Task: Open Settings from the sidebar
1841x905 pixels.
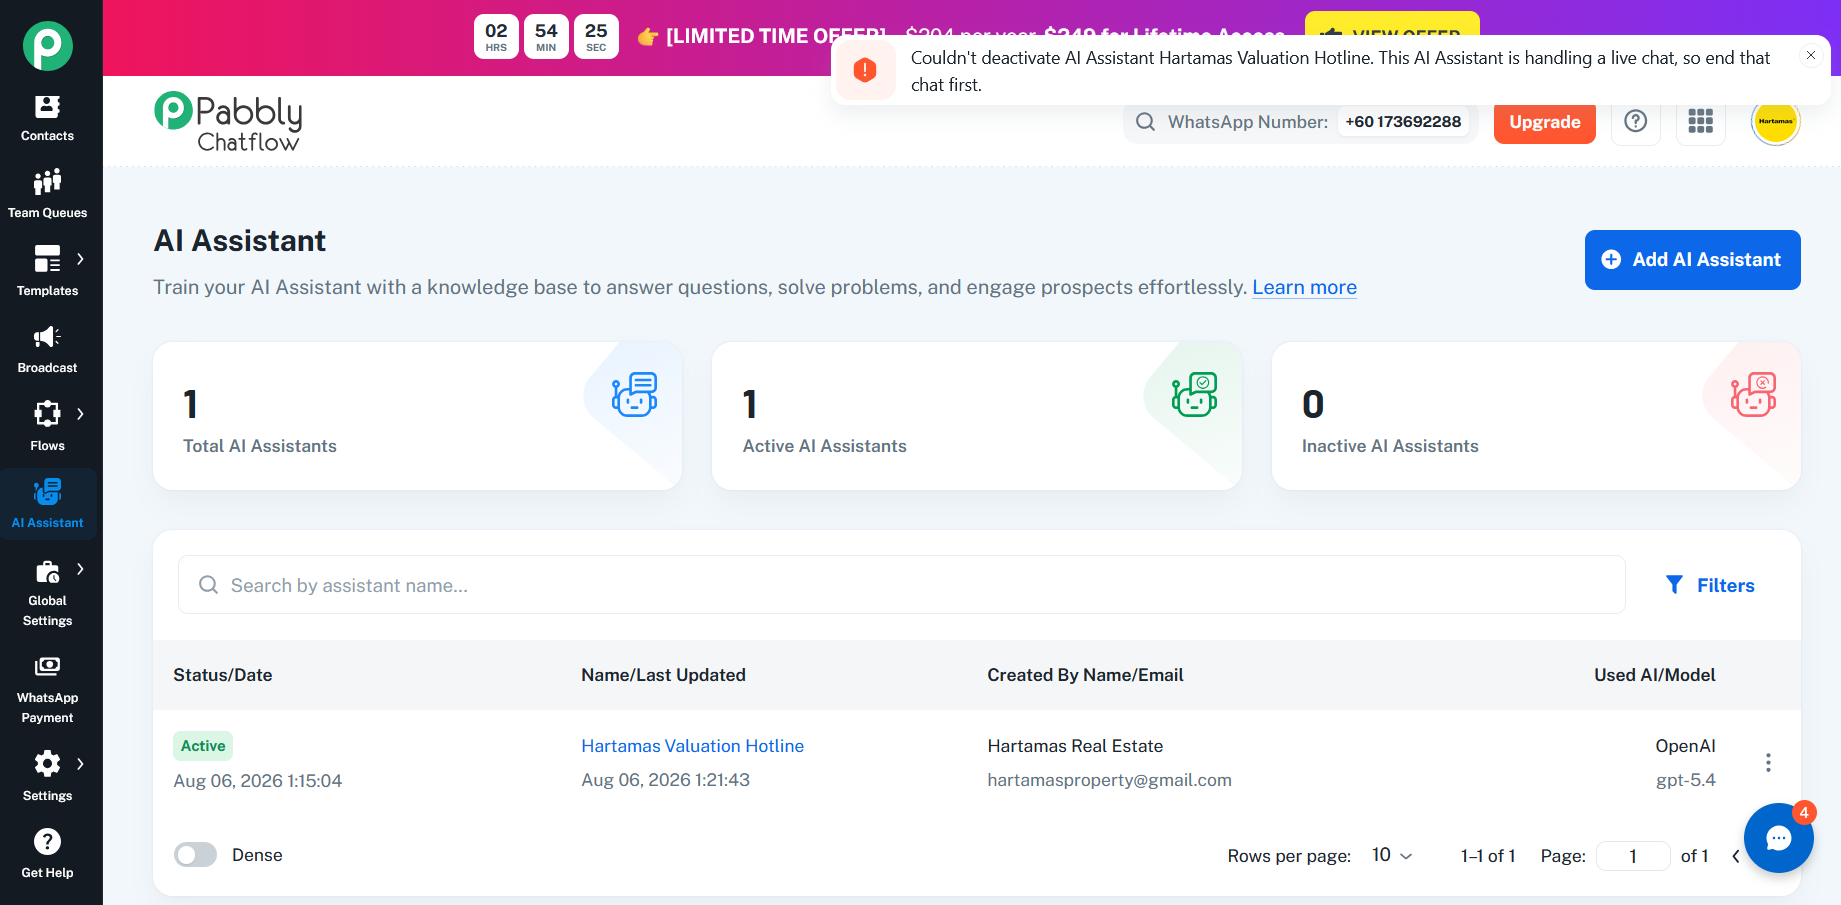Action: [x=47, y=777]
